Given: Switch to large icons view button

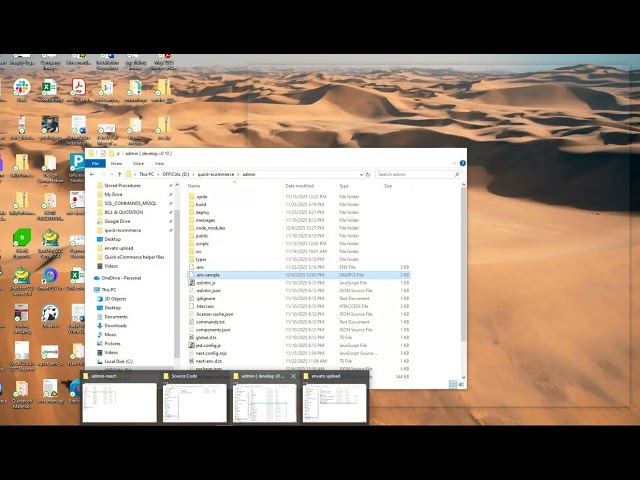Looking at the screenshot, I should coord(461,384).
